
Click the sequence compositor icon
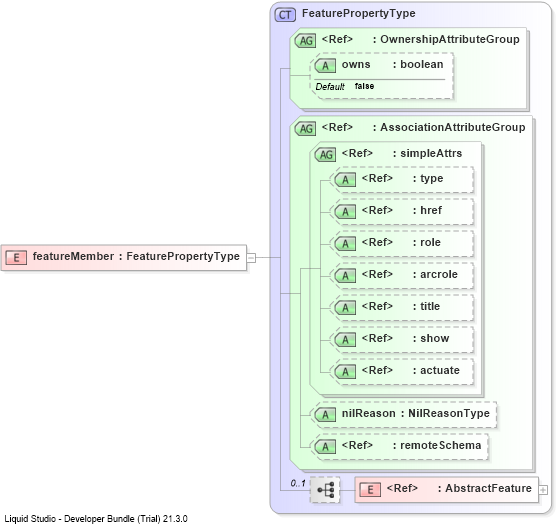[325, 490]
